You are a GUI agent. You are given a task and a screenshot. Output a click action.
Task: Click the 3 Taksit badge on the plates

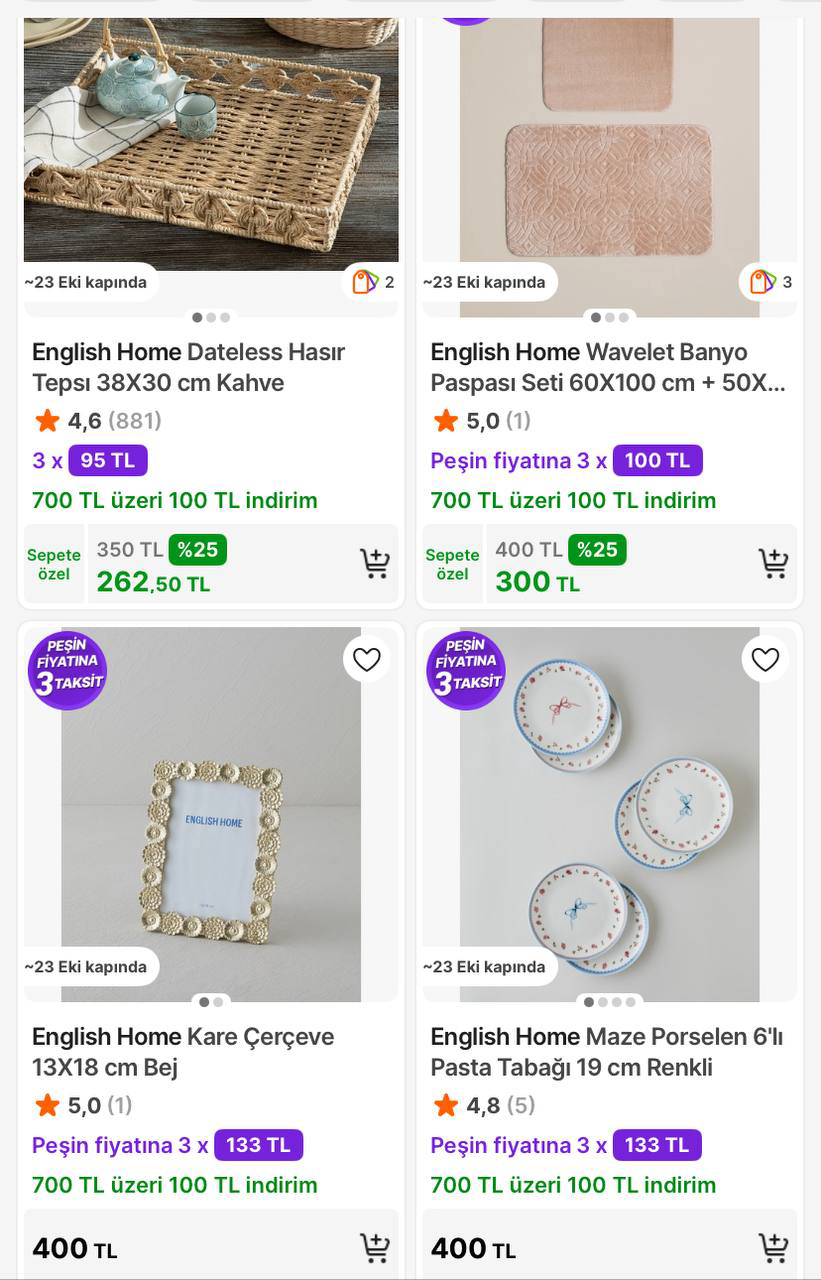click(x=466, y=670)
